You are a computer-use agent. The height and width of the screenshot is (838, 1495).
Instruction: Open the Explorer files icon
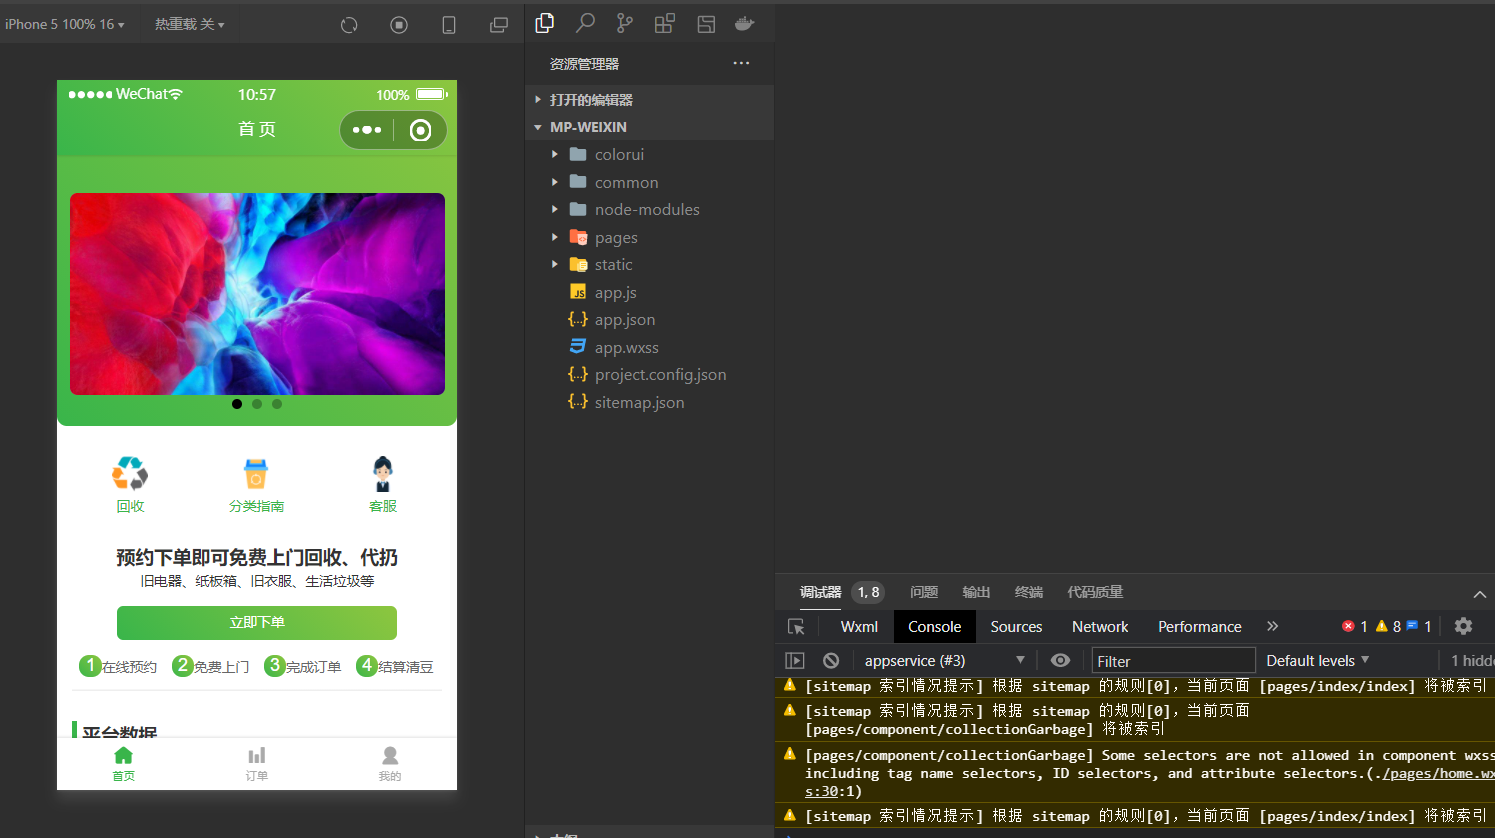[x=545, y=23]
